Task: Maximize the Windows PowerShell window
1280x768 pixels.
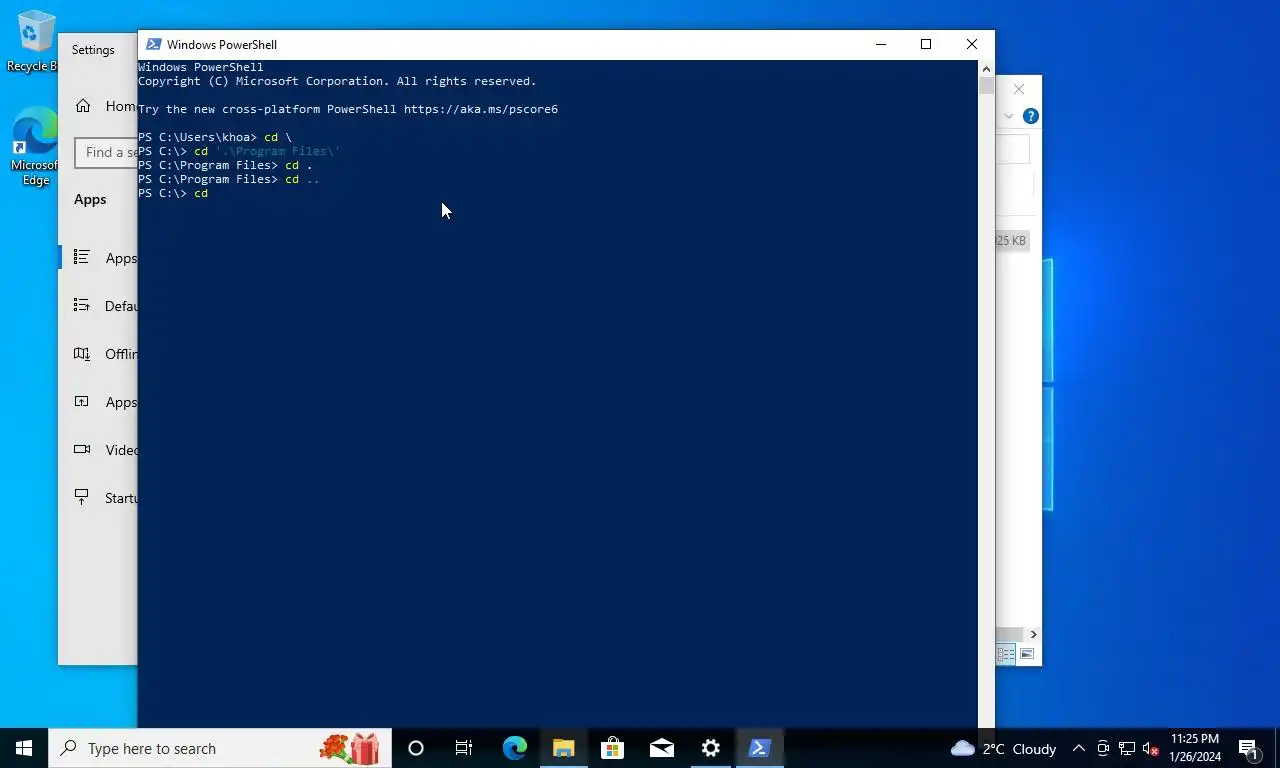Action: click(926, 44)
